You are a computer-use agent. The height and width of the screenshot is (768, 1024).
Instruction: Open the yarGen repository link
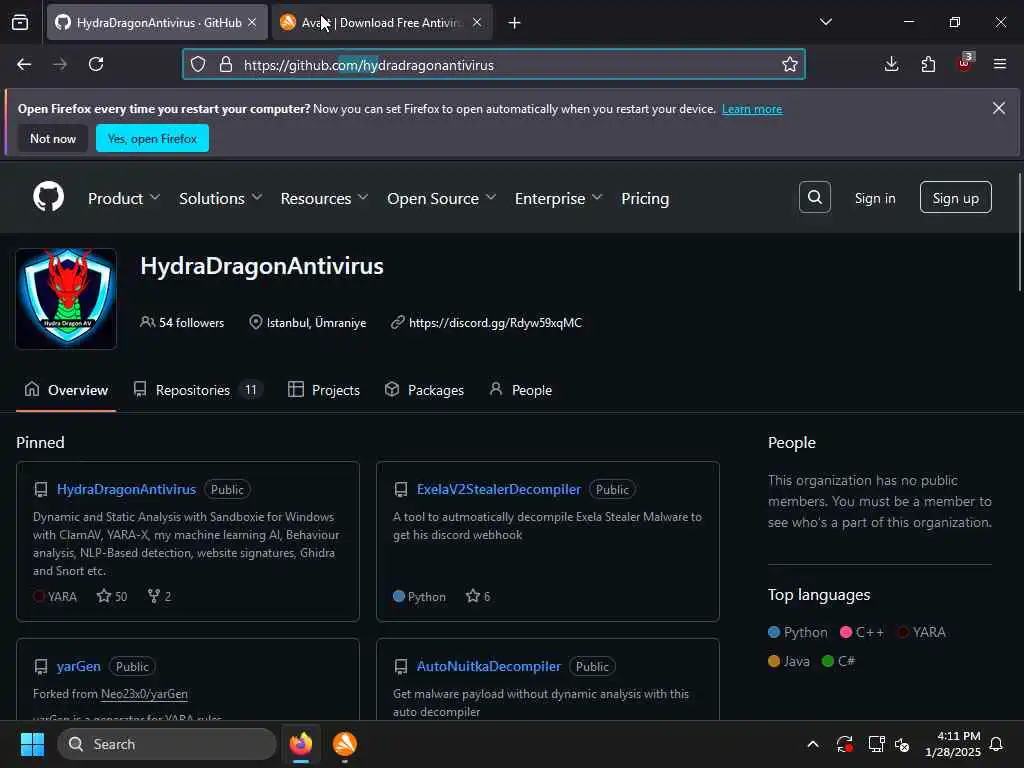click(x=78, y=666)
